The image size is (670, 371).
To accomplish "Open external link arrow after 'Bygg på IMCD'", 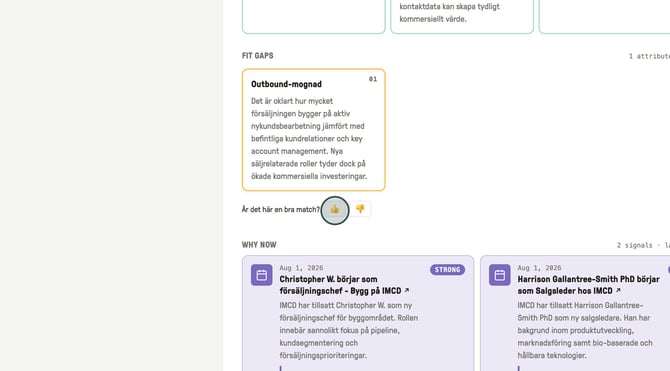I will [406, 290].
